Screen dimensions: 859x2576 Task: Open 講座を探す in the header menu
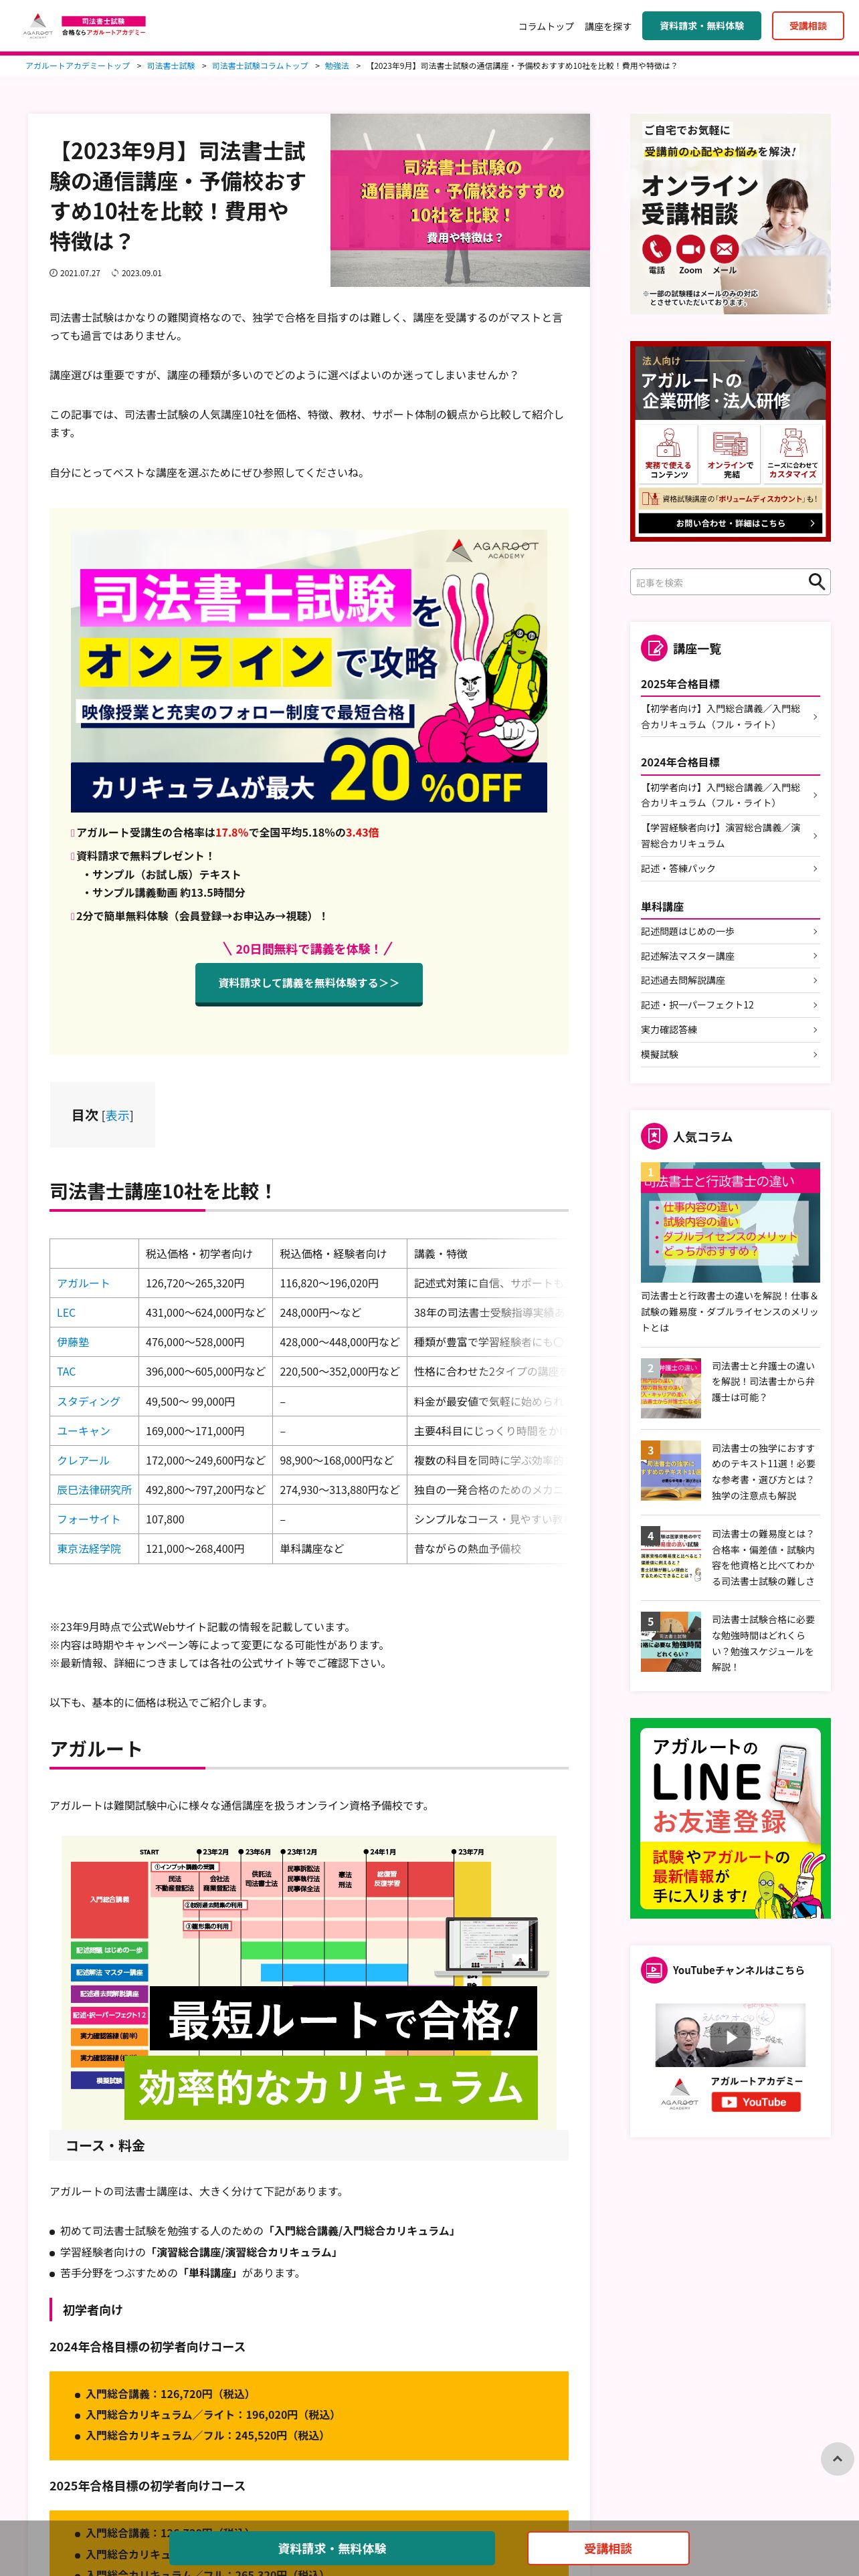(x=608, y=26)
